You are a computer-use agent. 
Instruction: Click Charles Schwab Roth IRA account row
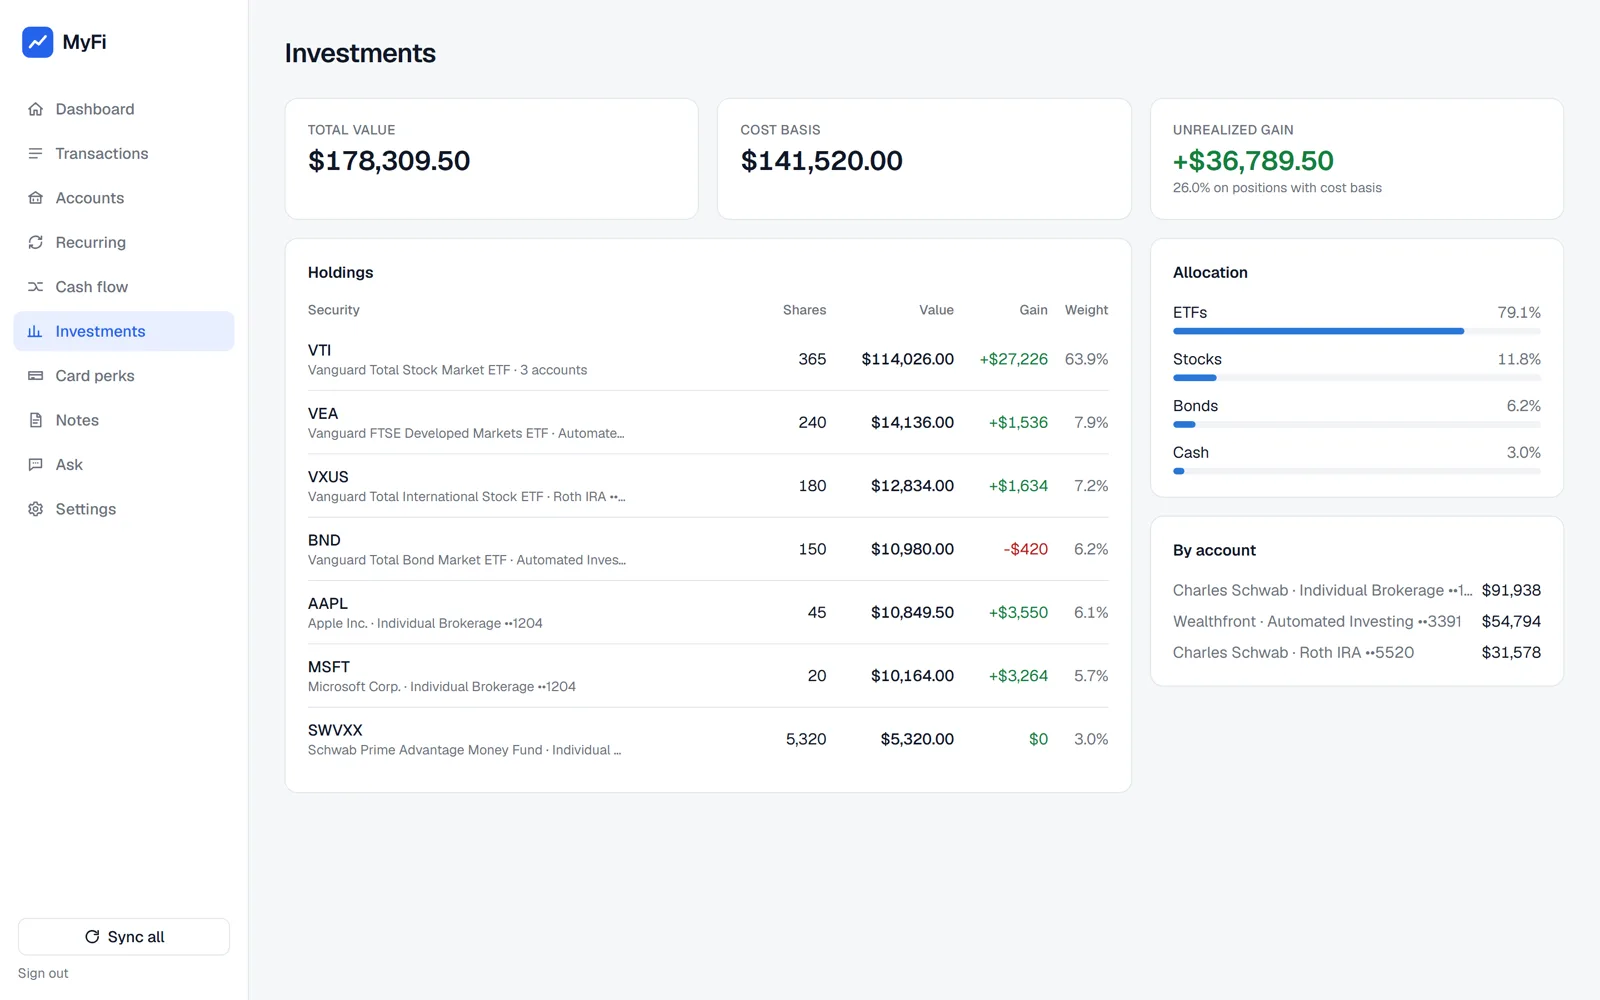tap(1357, 652)
